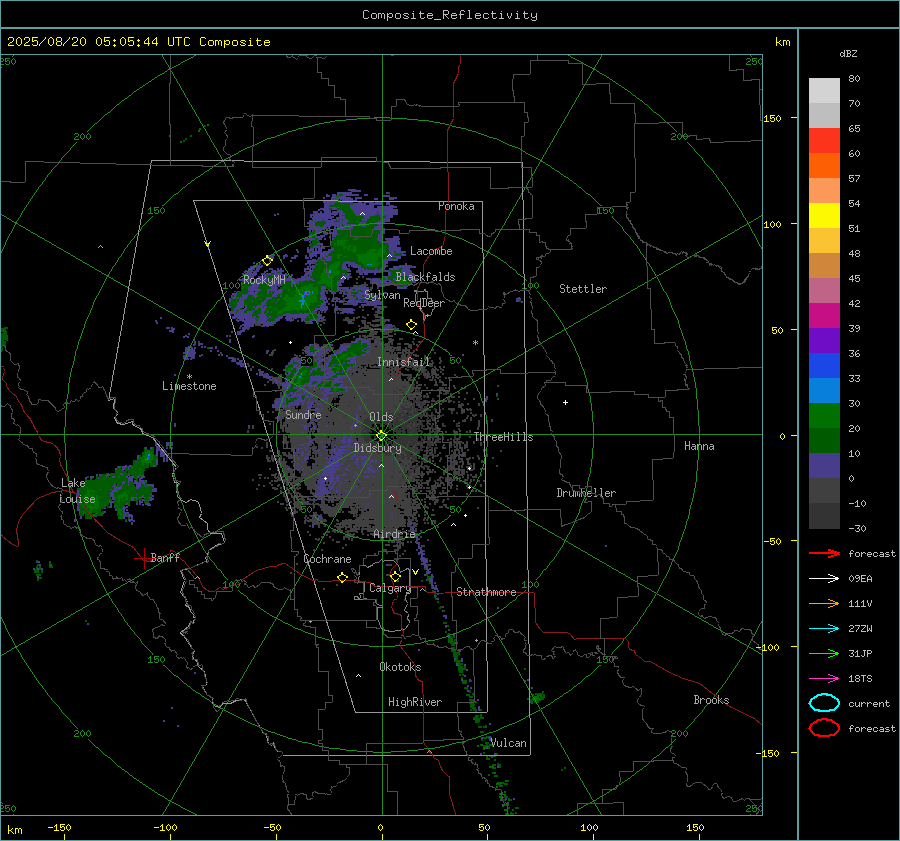Screen dimensions: 900x841
Task: Click the Drumheller city label
Action: 586,493
